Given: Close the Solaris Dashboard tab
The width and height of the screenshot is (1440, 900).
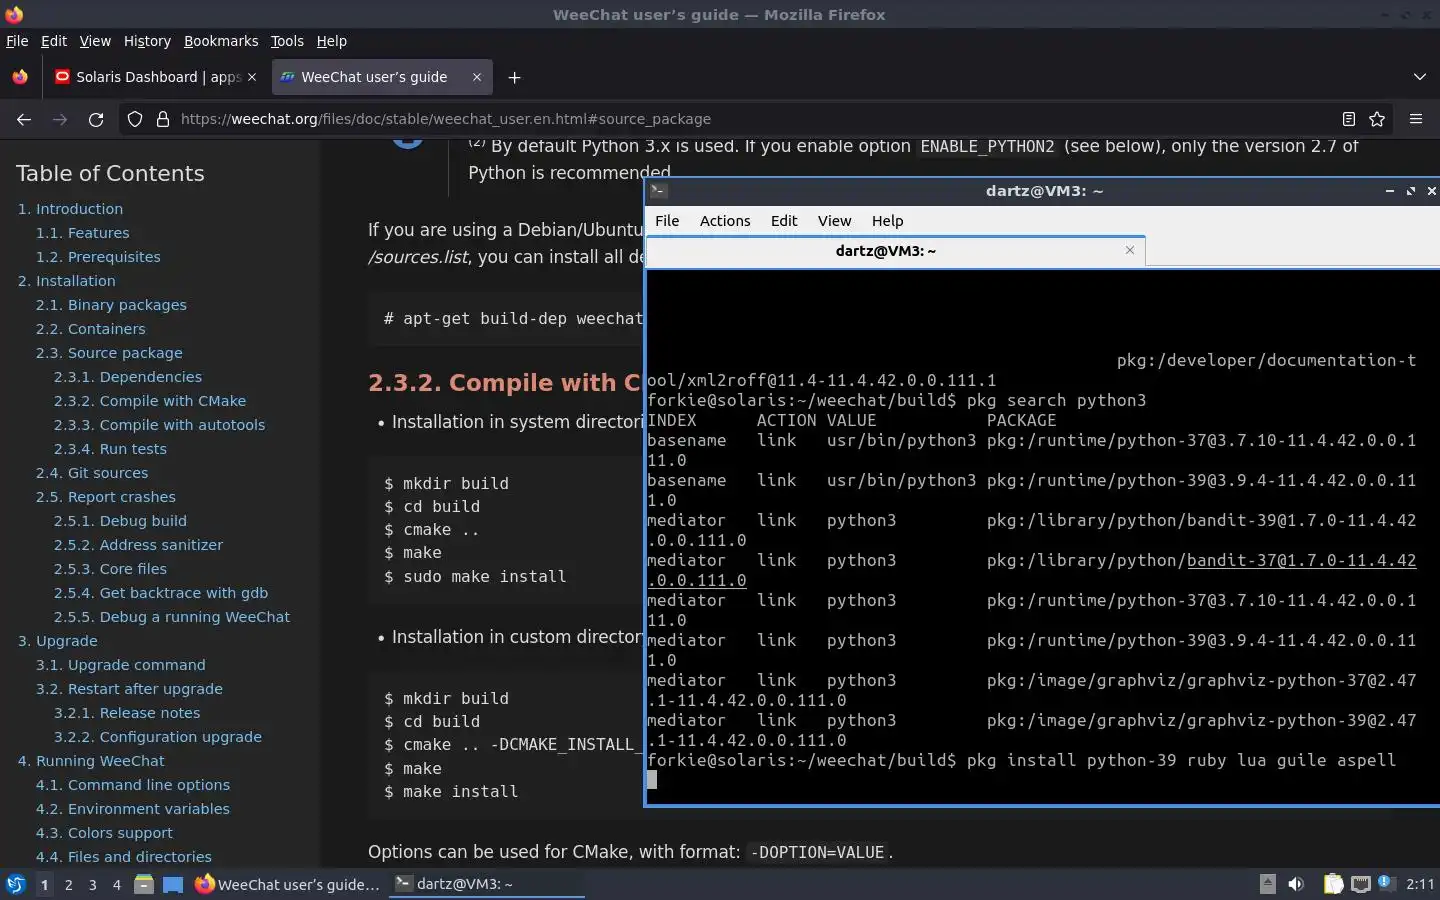Looking at the screenshot, I should point(252,77).
